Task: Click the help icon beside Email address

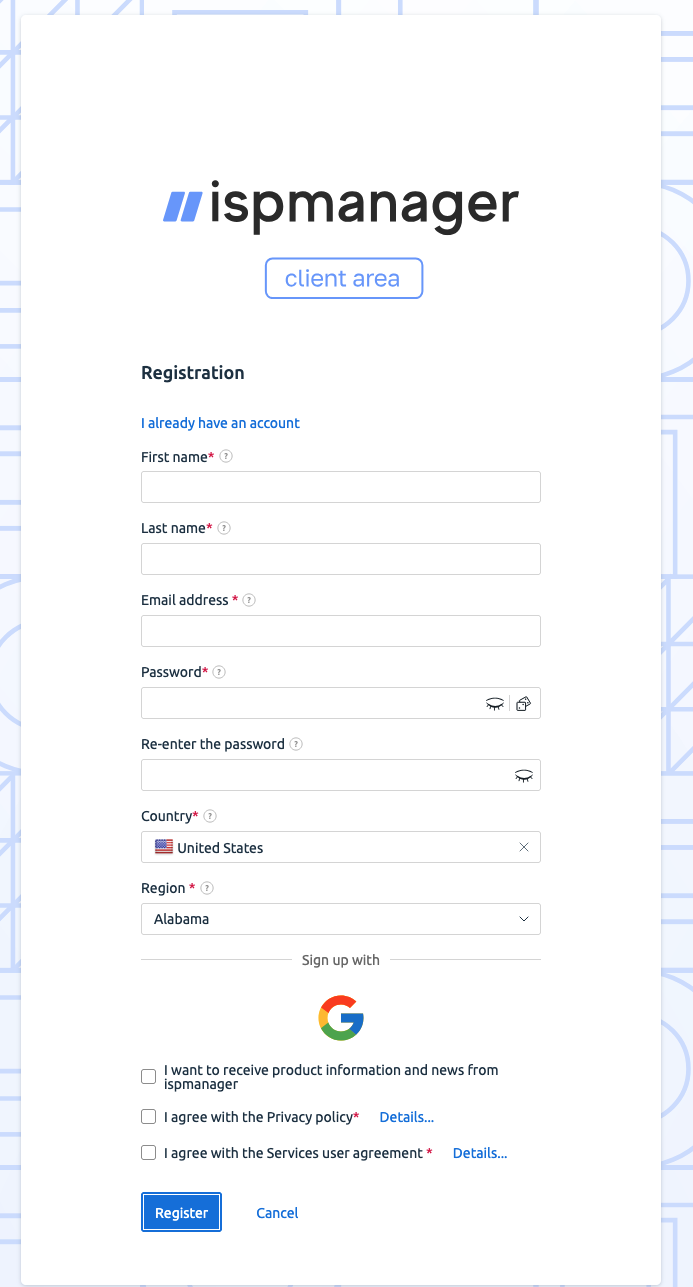Action: tap(249, 601)
